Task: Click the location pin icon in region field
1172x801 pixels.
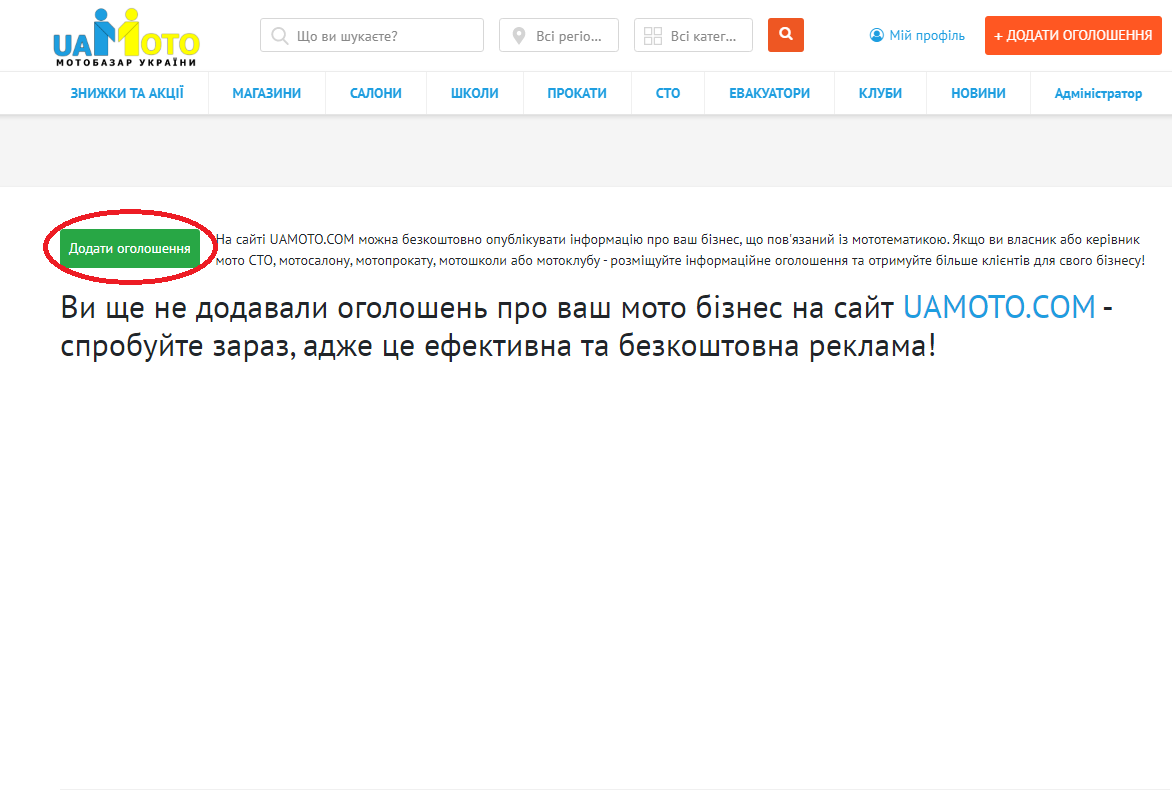Action: click(x=519, y=36)
